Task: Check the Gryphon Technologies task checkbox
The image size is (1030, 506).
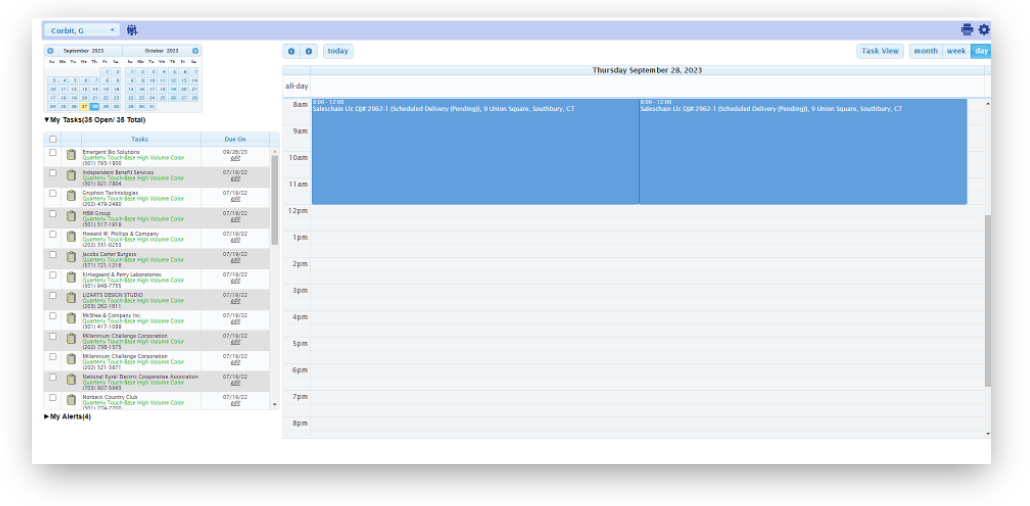Action: [x=53, y=194]
